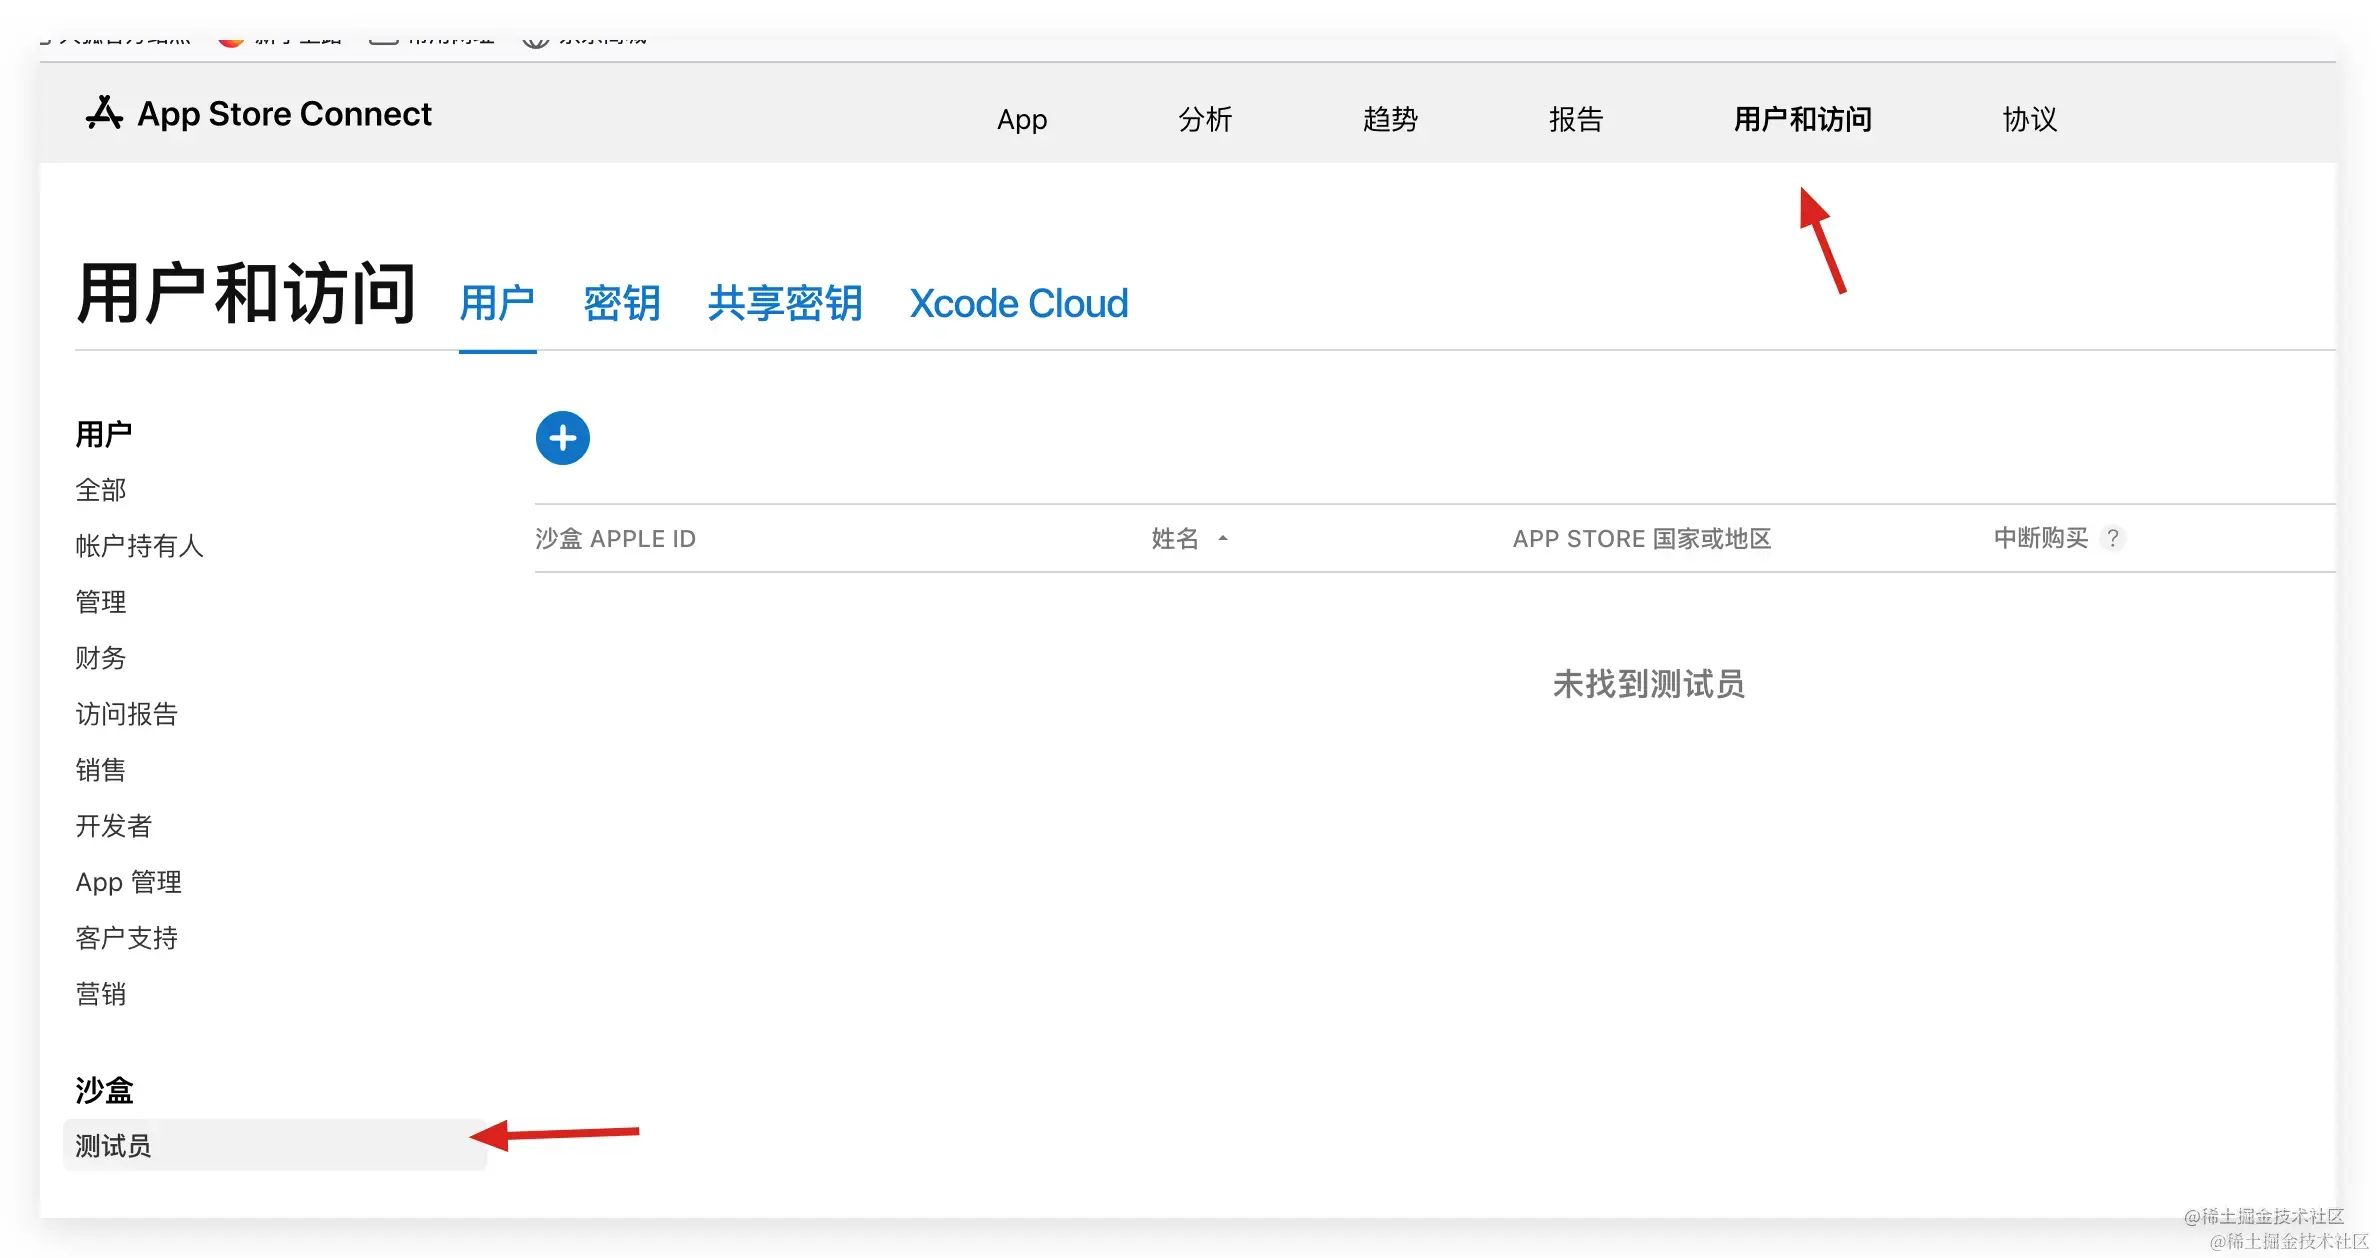Open 报告 in the top navigation

1576,120
